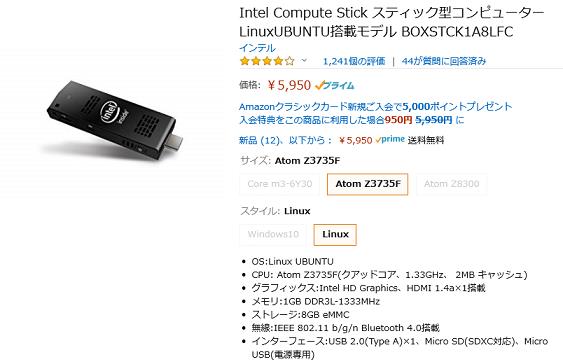Click the プライム badge beside the price

coord(335,85)
